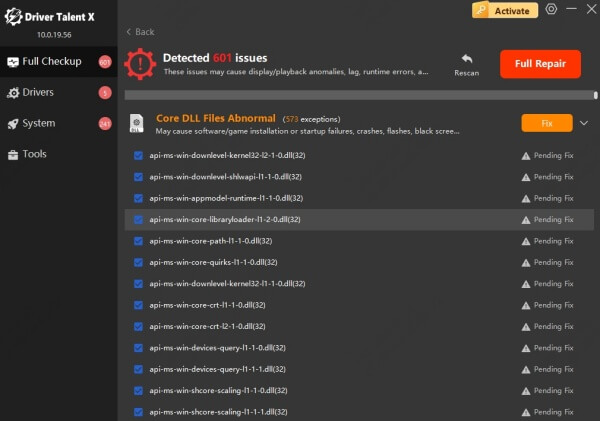Open the Full Checkup section
This screenshot has width=600, height=421.
point(58,62)
